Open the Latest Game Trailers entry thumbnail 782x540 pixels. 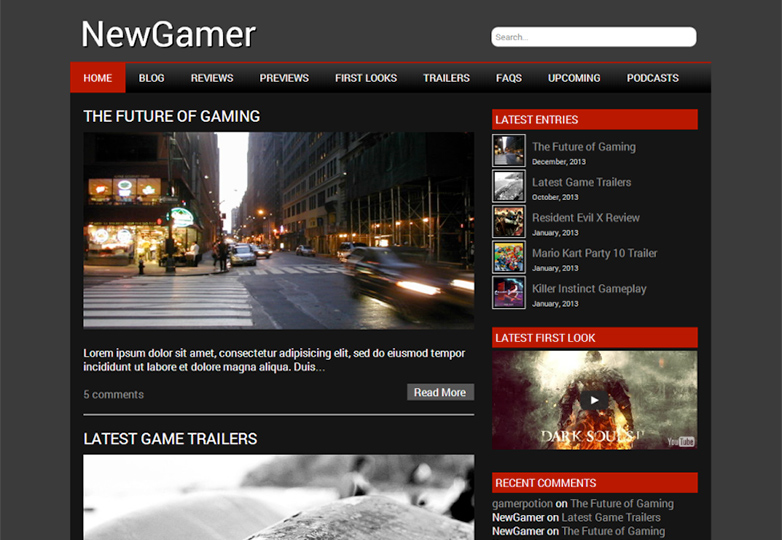[508, 186]
